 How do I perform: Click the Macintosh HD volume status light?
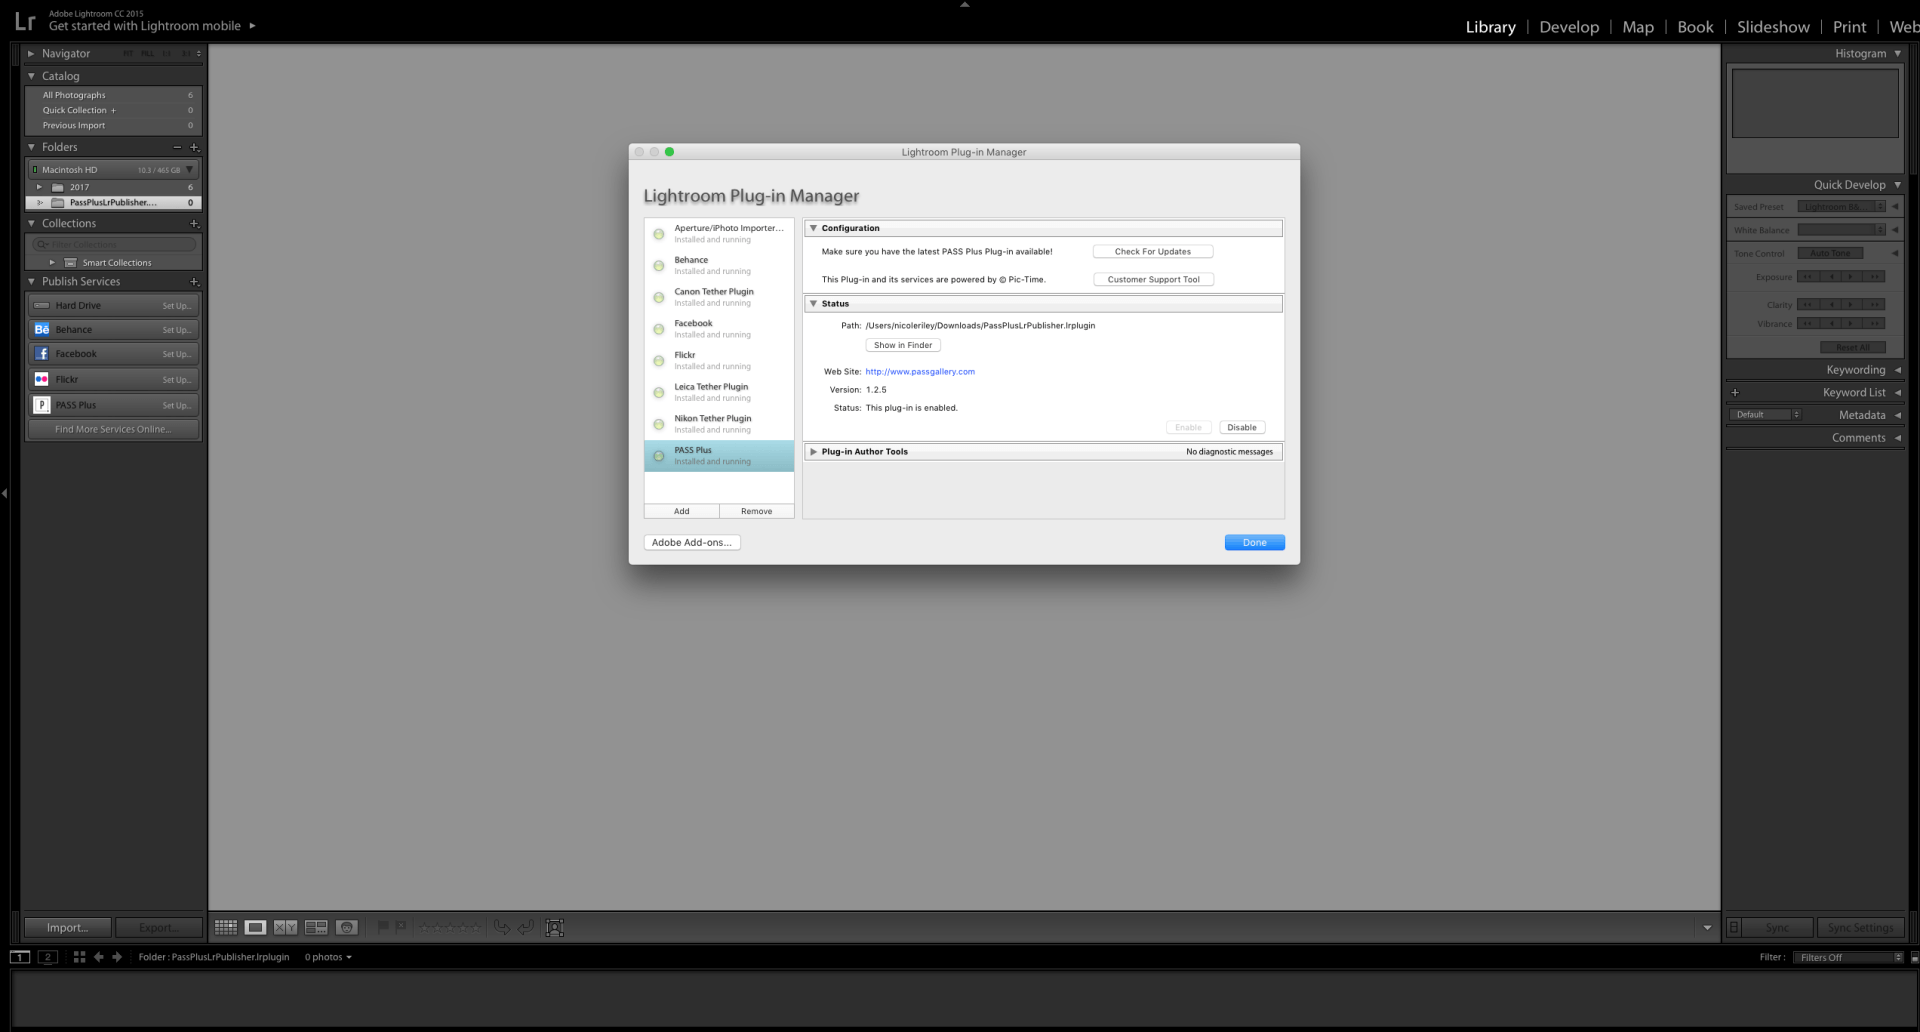(x=35, y=170)
